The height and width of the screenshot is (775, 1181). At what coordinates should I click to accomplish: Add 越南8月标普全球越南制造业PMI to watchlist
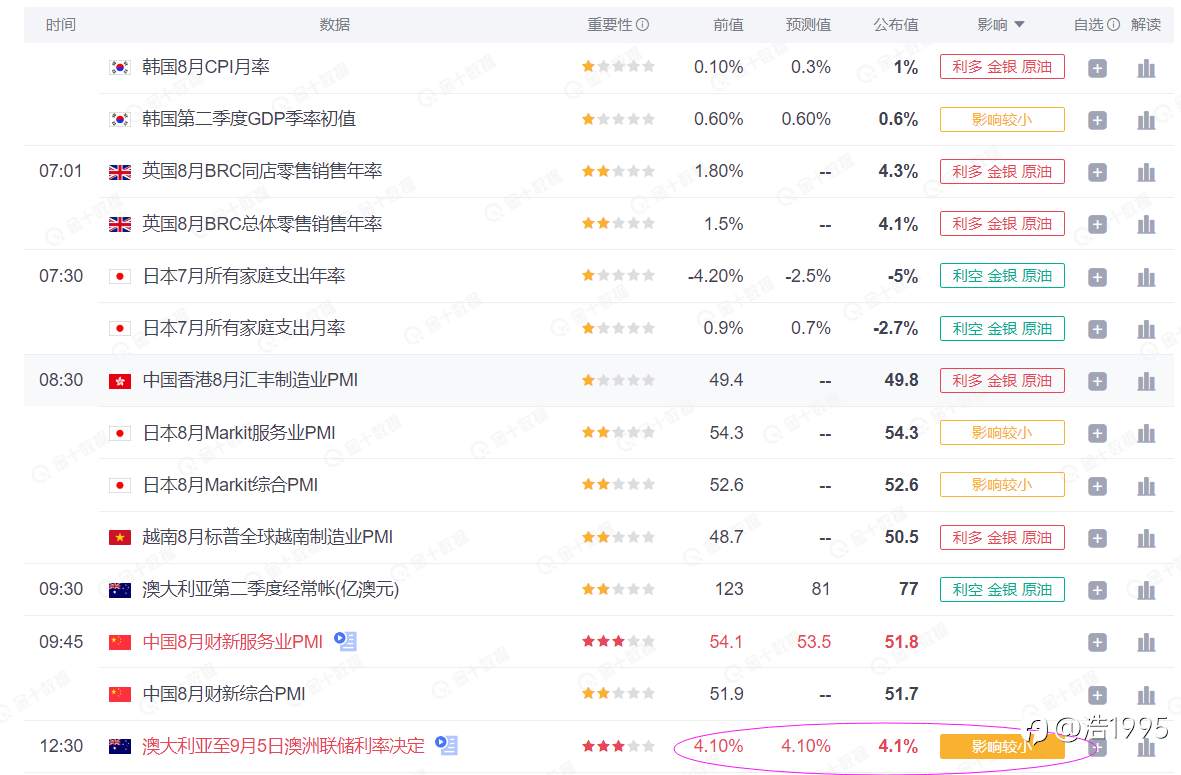coord(1097,538)
